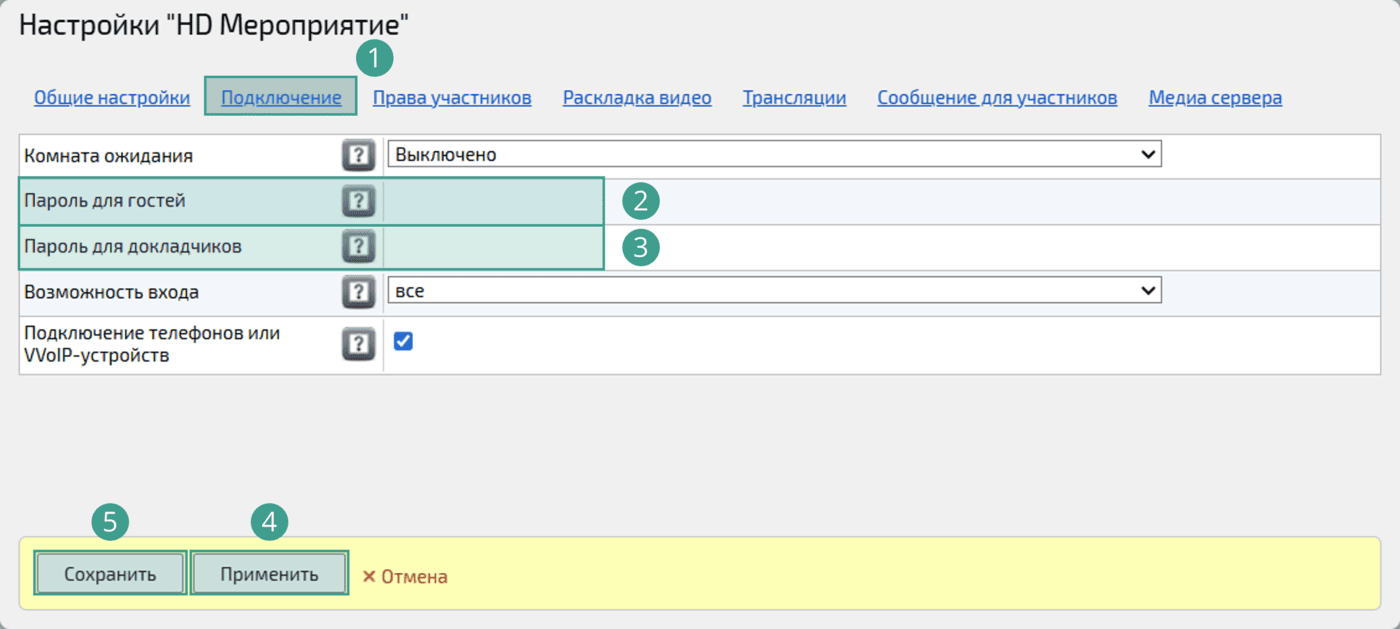The image size is (1400, 629).
Task: Select the Раскладка видео tab
Action: pos(636,97)
